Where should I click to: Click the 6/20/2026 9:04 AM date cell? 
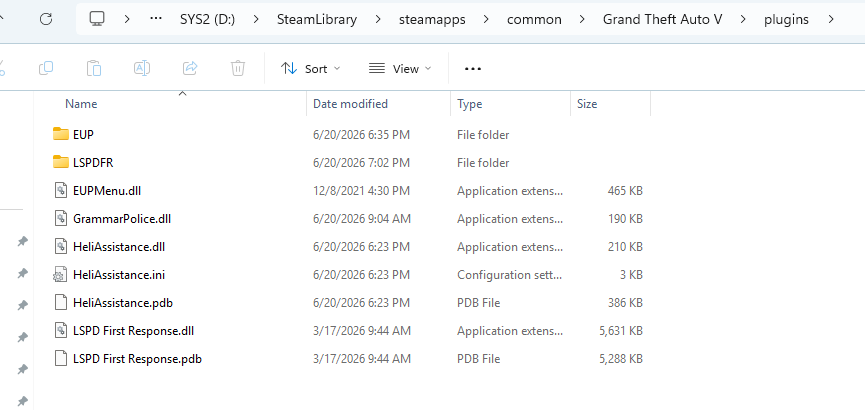[x=361, y=219]
